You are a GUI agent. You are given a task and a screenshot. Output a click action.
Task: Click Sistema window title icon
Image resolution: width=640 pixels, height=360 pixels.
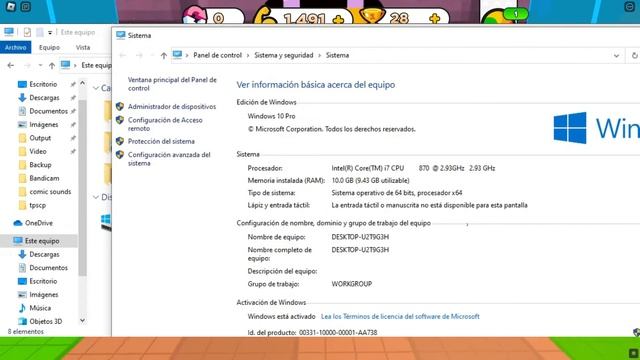pos(120,35)
